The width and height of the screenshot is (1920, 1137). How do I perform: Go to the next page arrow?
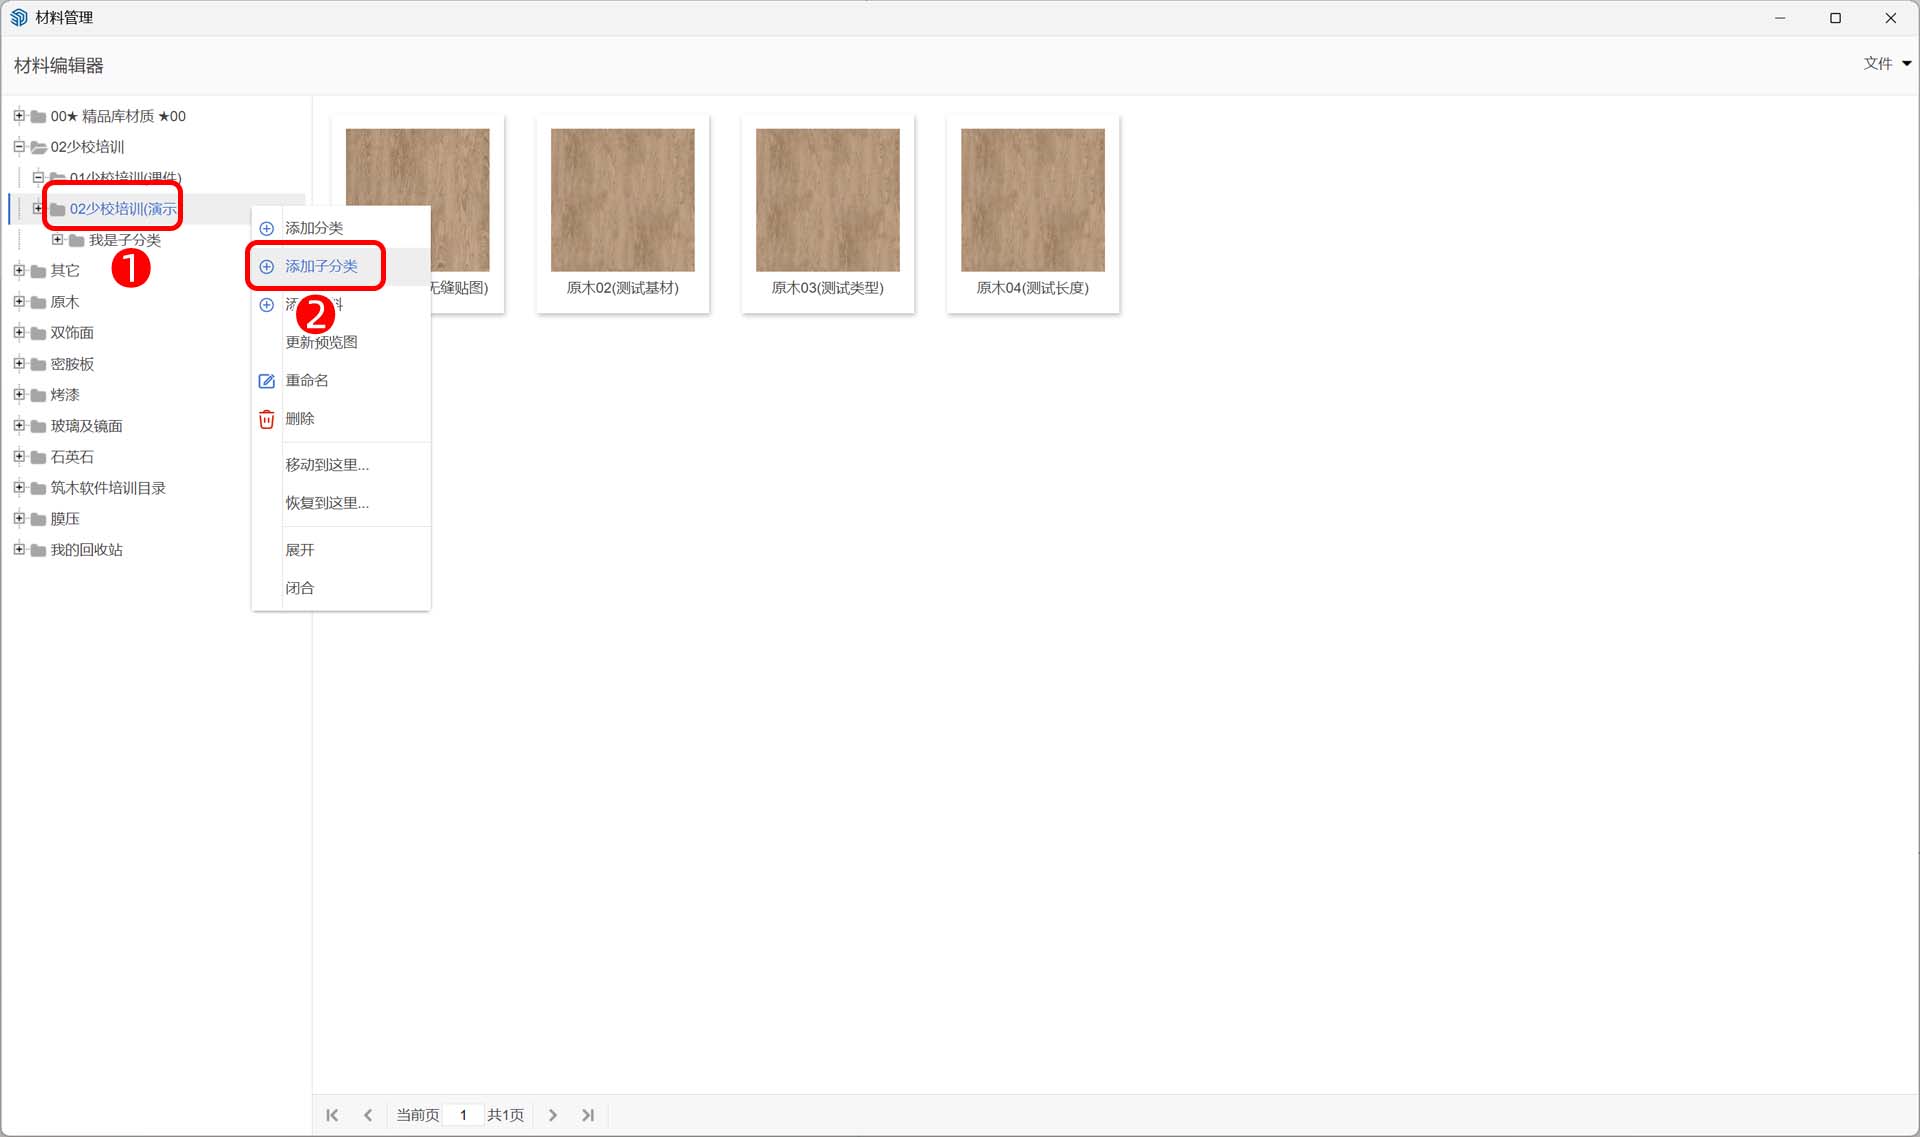(552, 1115)
